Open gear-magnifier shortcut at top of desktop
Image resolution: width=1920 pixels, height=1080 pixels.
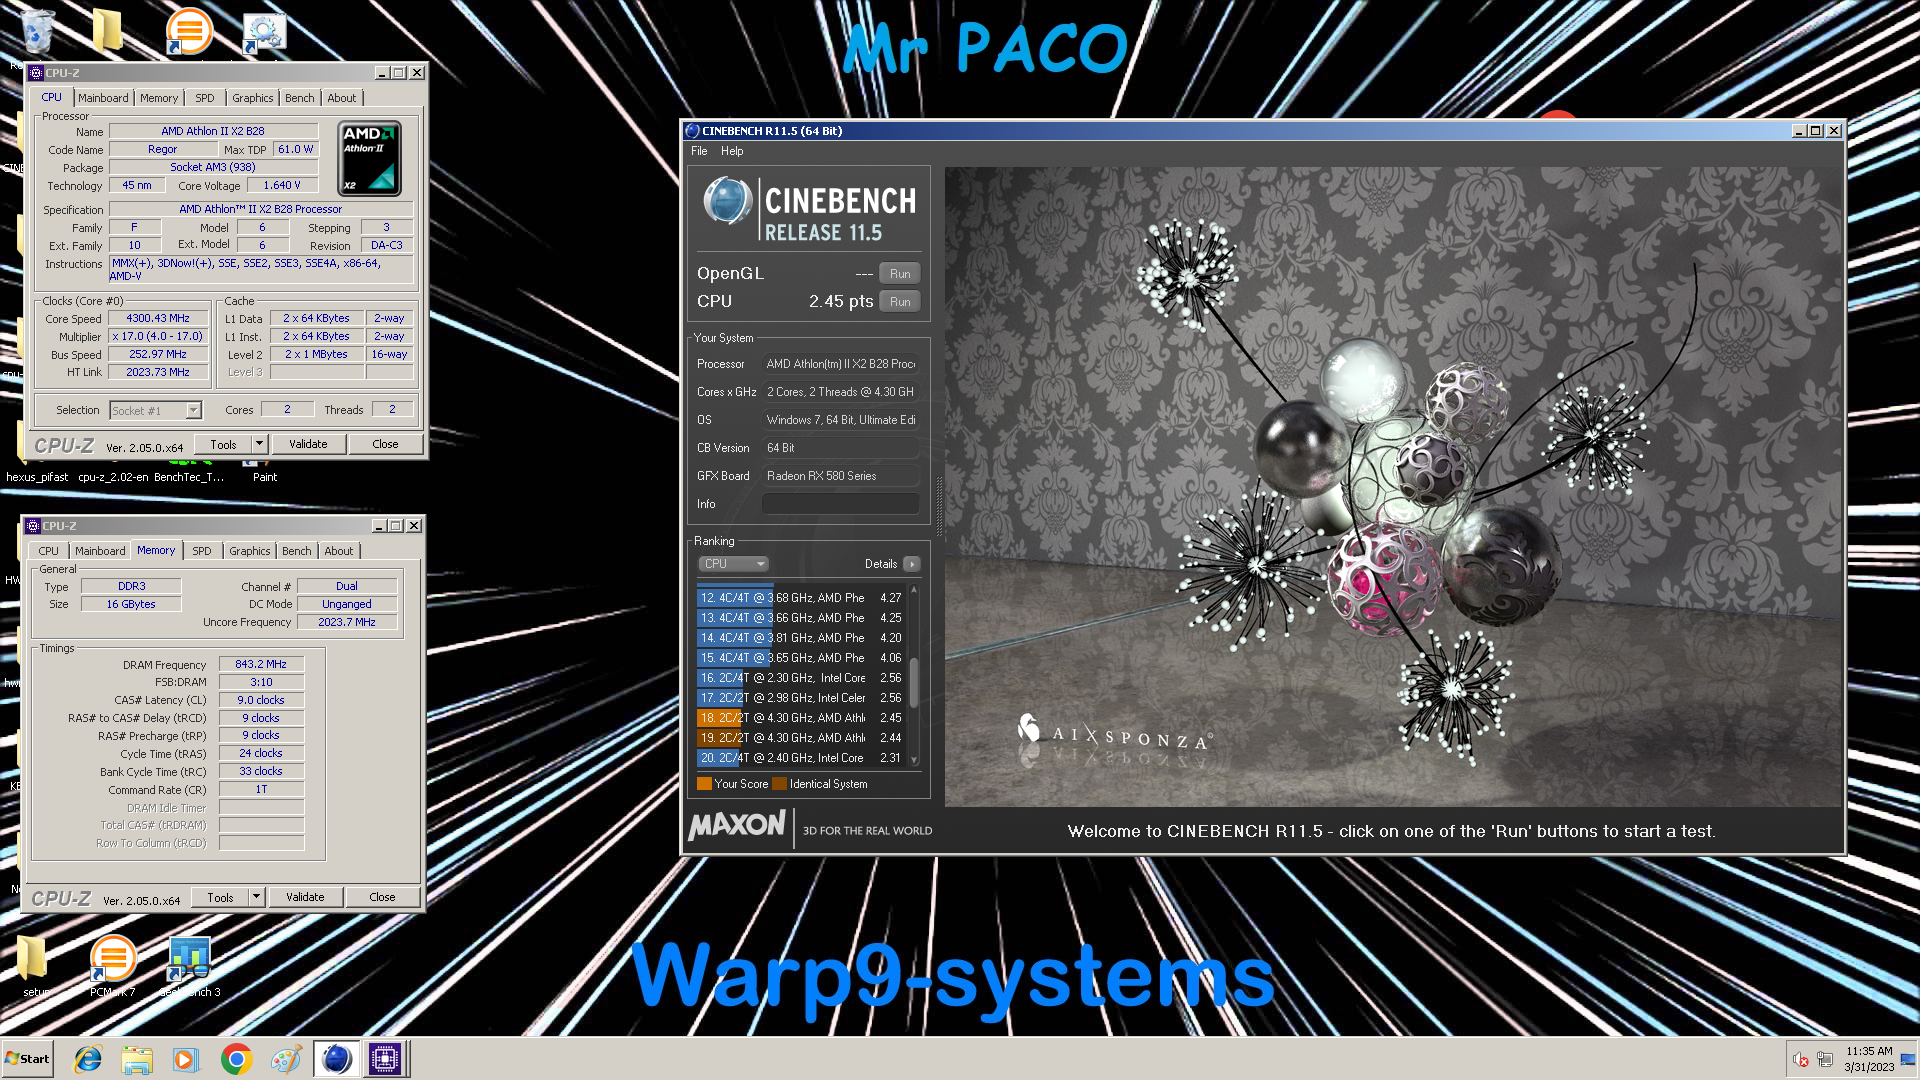(264, 31)
